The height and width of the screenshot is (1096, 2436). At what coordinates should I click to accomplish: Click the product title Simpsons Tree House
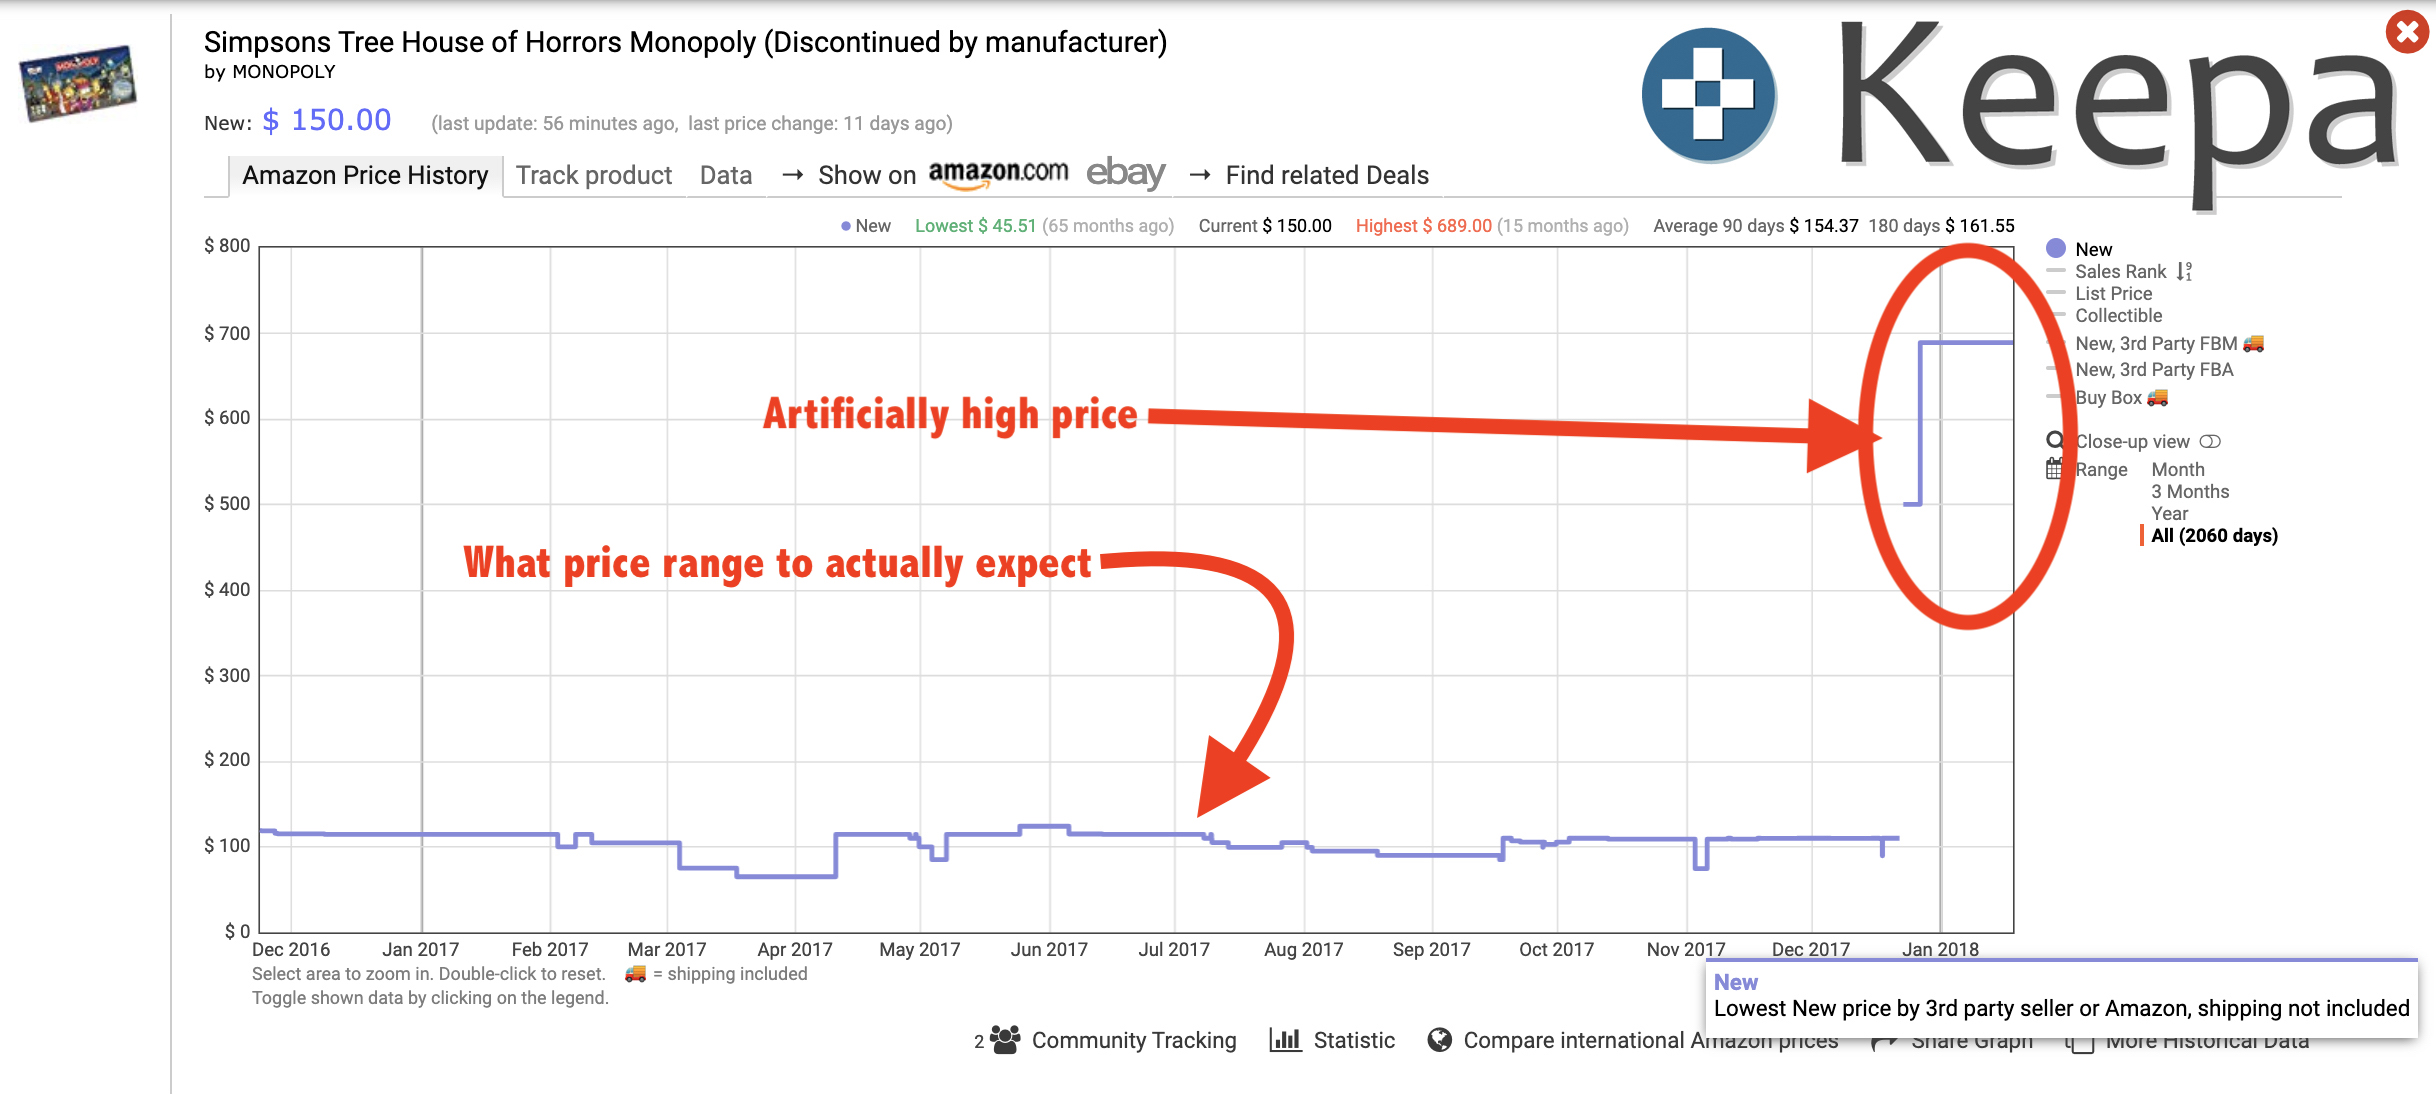click(685, 42)
